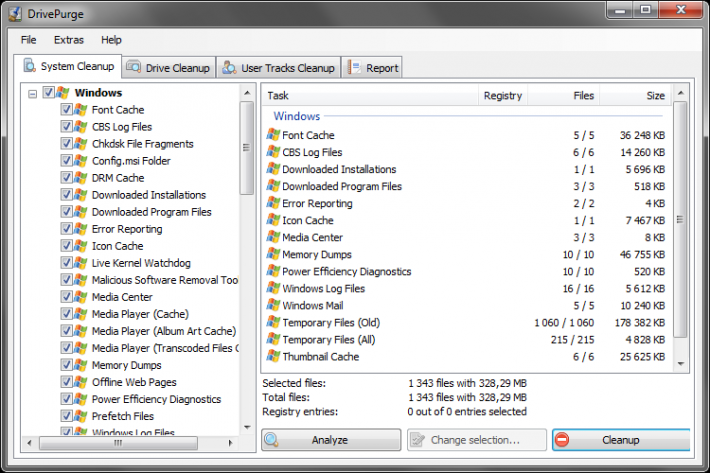Select the Temporary Files (All) result row
710x473 pixels.
coord(466,339)
